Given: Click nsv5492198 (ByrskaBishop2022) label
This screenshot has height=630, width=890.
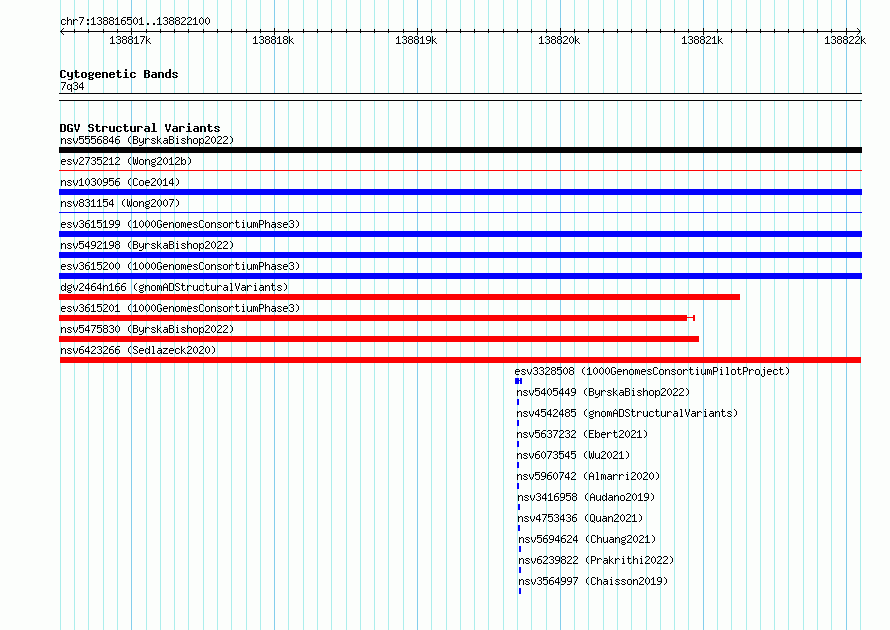Looking at the screenshot, I should pos(147,245).
